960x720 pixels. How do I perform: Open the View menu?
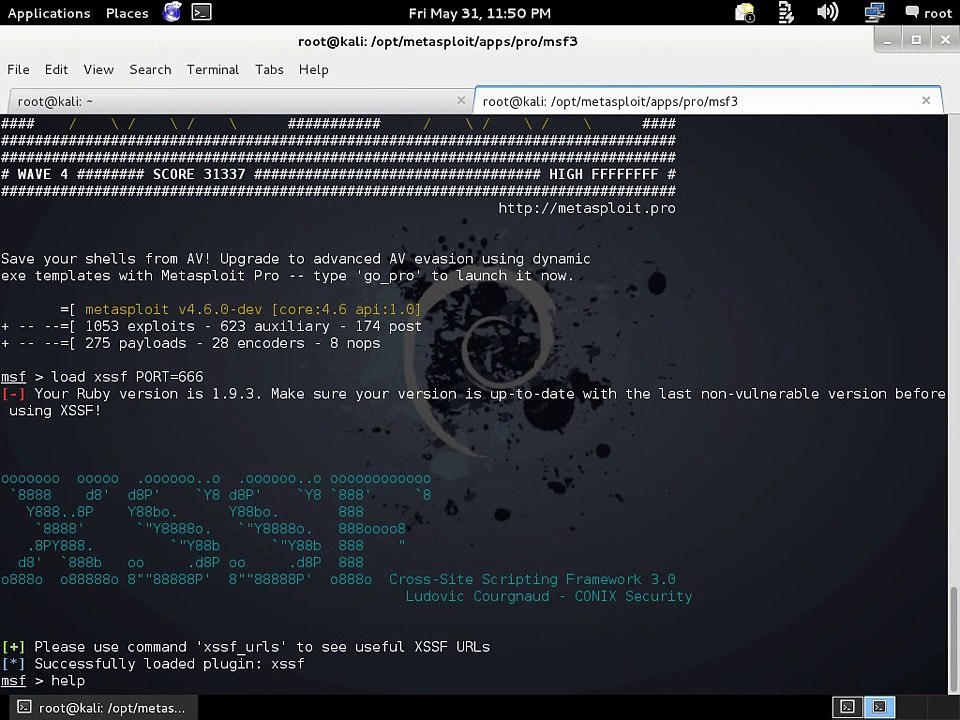point(99,70)
